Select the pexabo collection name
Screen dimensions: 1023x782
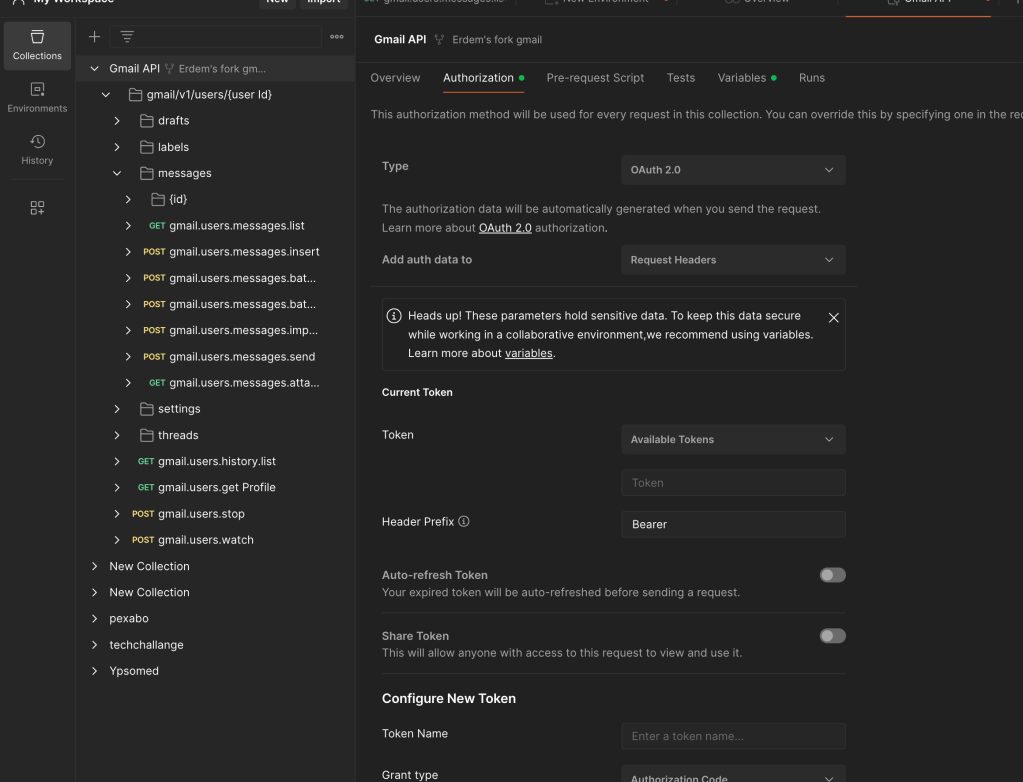pos(129,618)
